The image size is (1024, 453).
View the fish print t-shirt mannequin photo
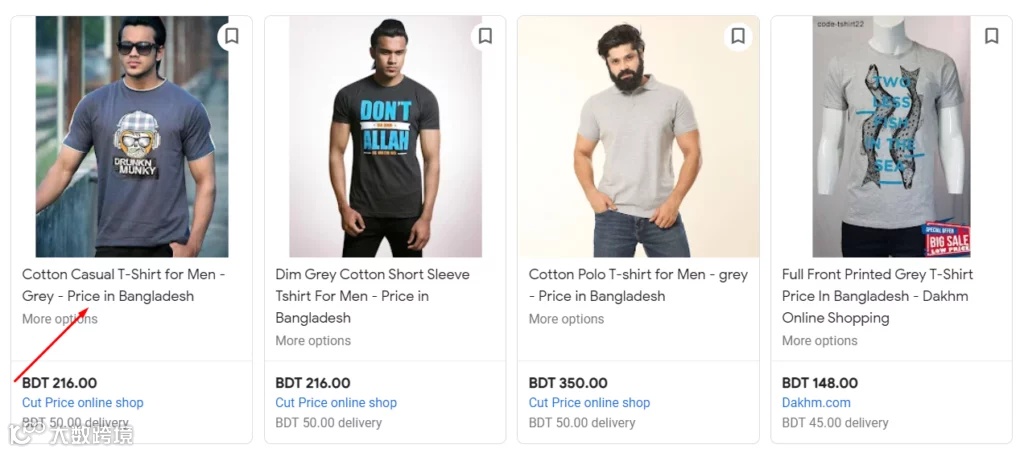[x=891, y=137]
